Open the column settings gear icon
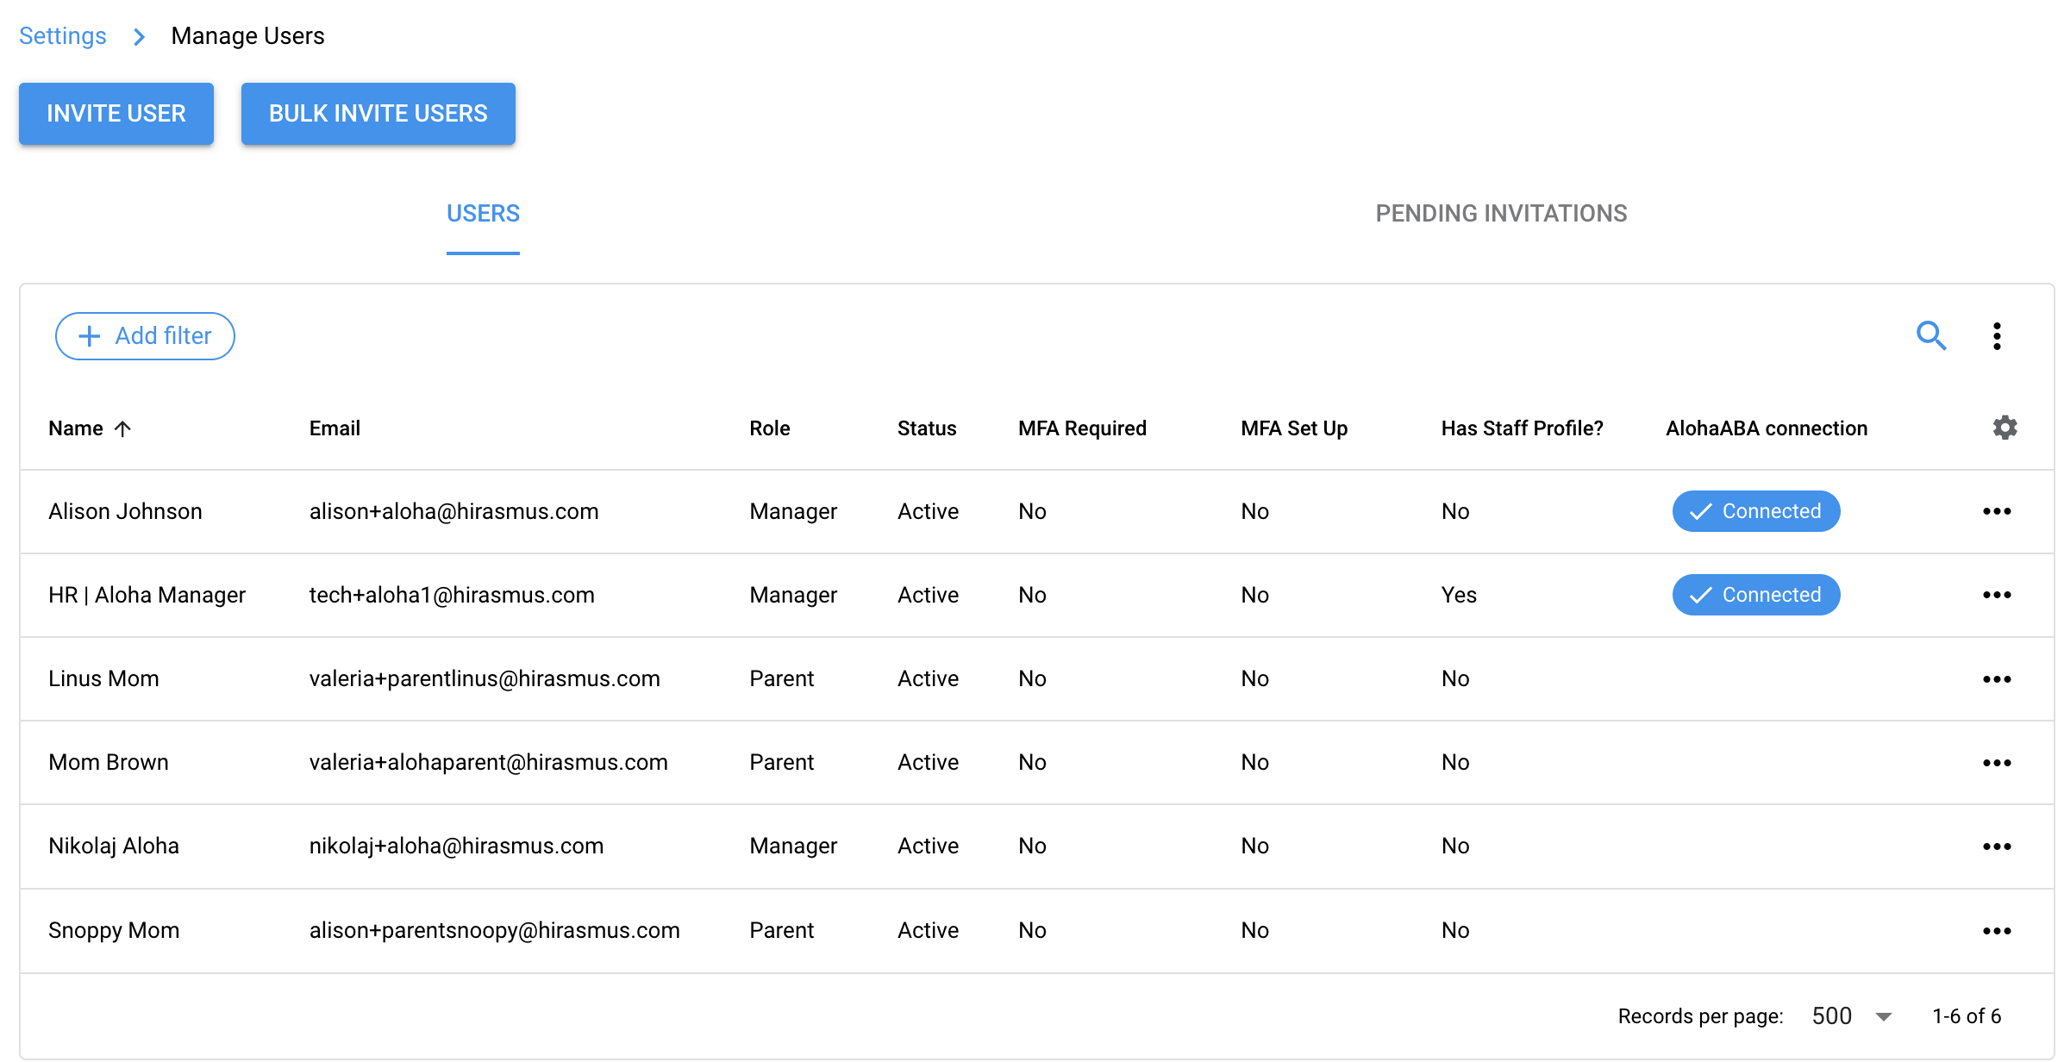Screen dimensions: 2064x1062 click(x=2004, y=427)
